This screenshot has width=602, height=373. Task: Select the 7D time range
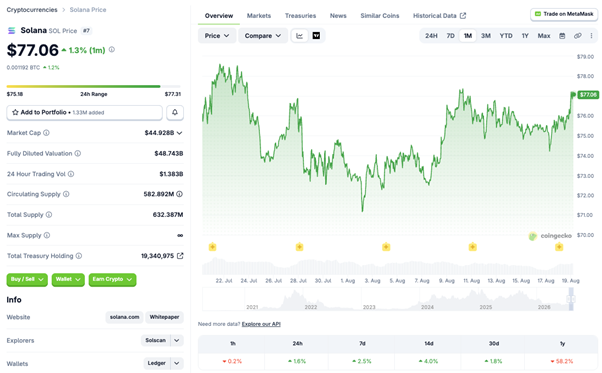(x=450, y=36)
